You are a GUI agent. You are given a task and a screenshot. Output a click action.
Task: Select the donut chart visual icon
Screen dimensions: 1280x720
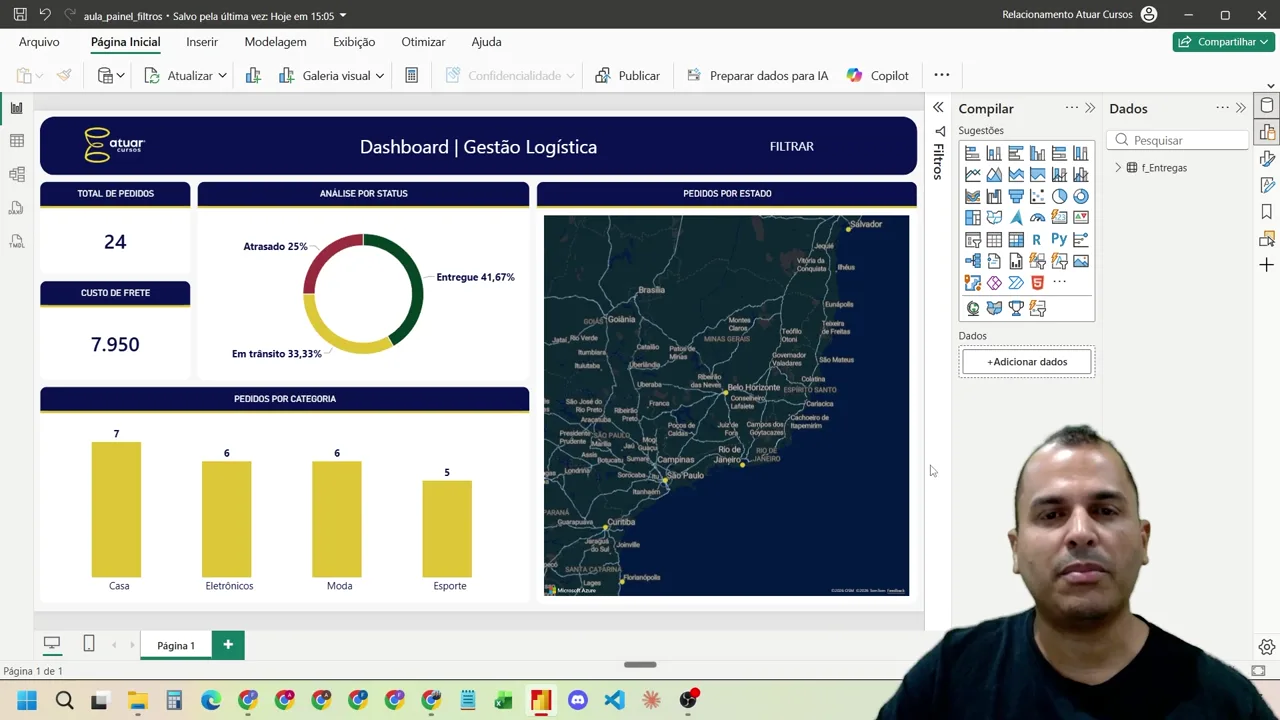1081,196
